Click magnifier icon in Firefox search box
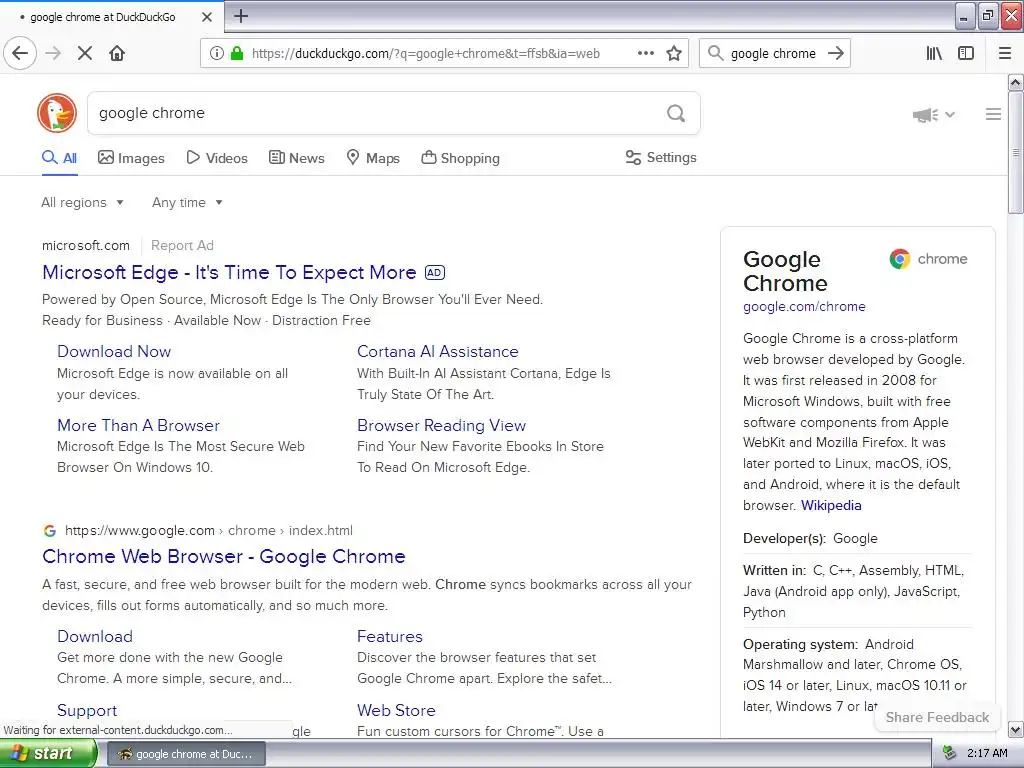 (x=715, y=53)
